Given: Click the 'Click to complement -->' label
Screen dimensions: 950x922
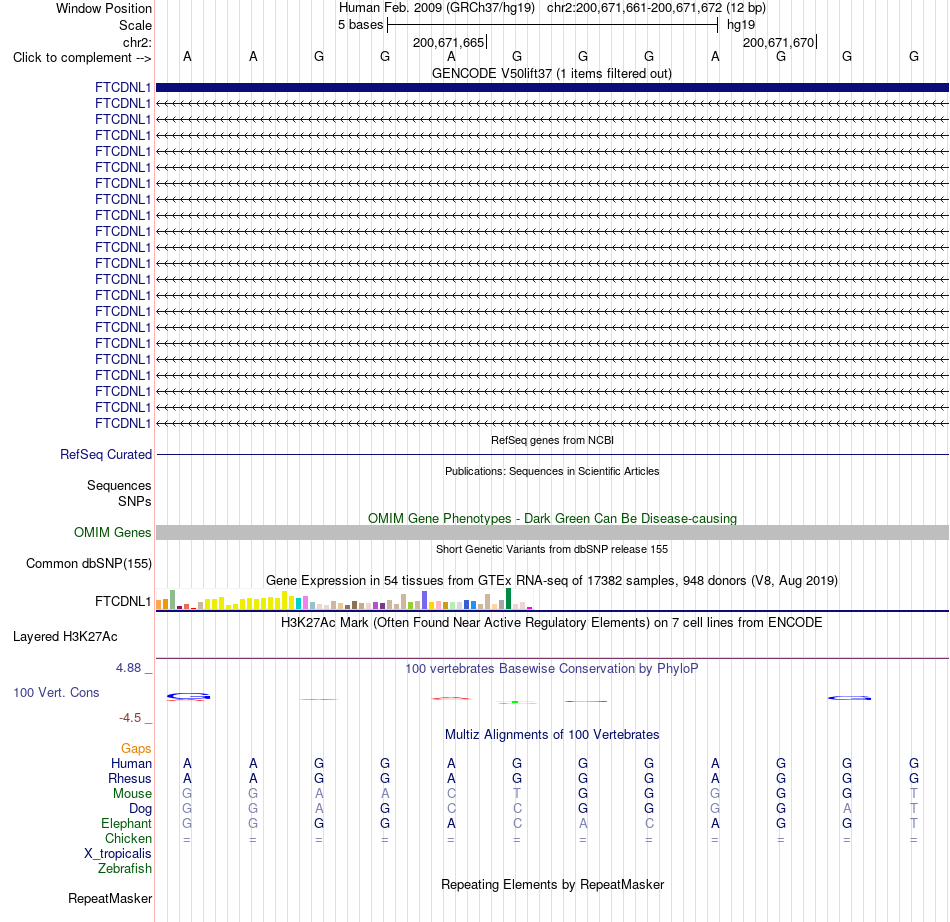Looking at the screenshot, I should 82,58.
